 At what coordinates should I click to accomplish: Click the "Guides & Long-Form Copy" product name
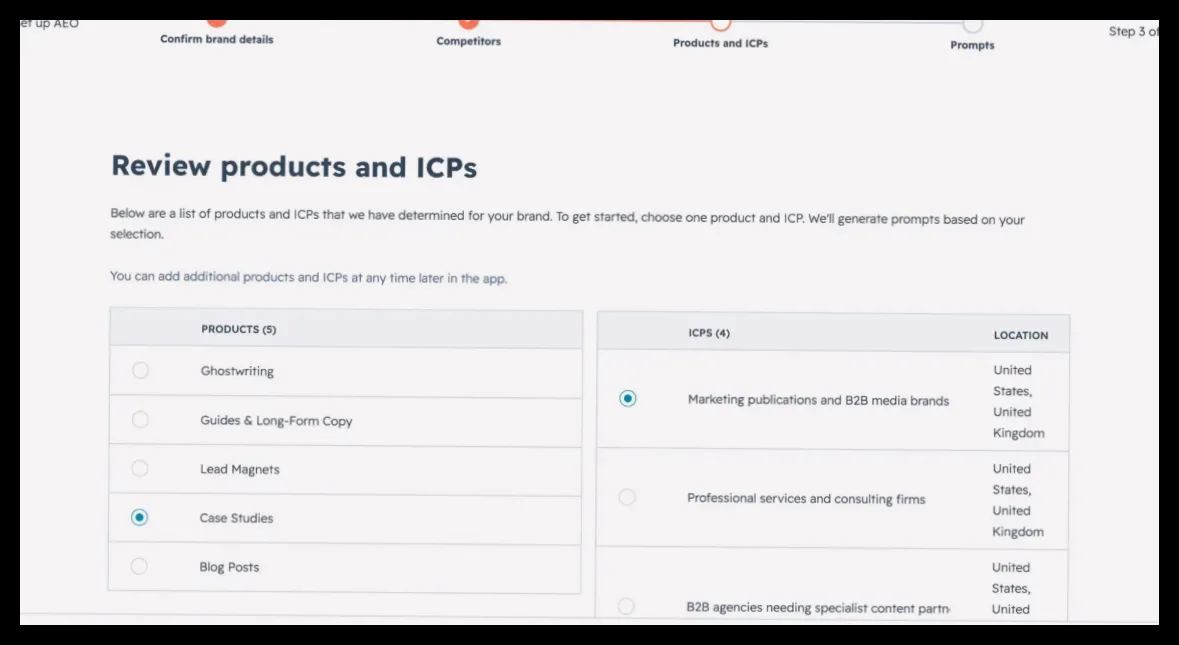coord(276,421)
